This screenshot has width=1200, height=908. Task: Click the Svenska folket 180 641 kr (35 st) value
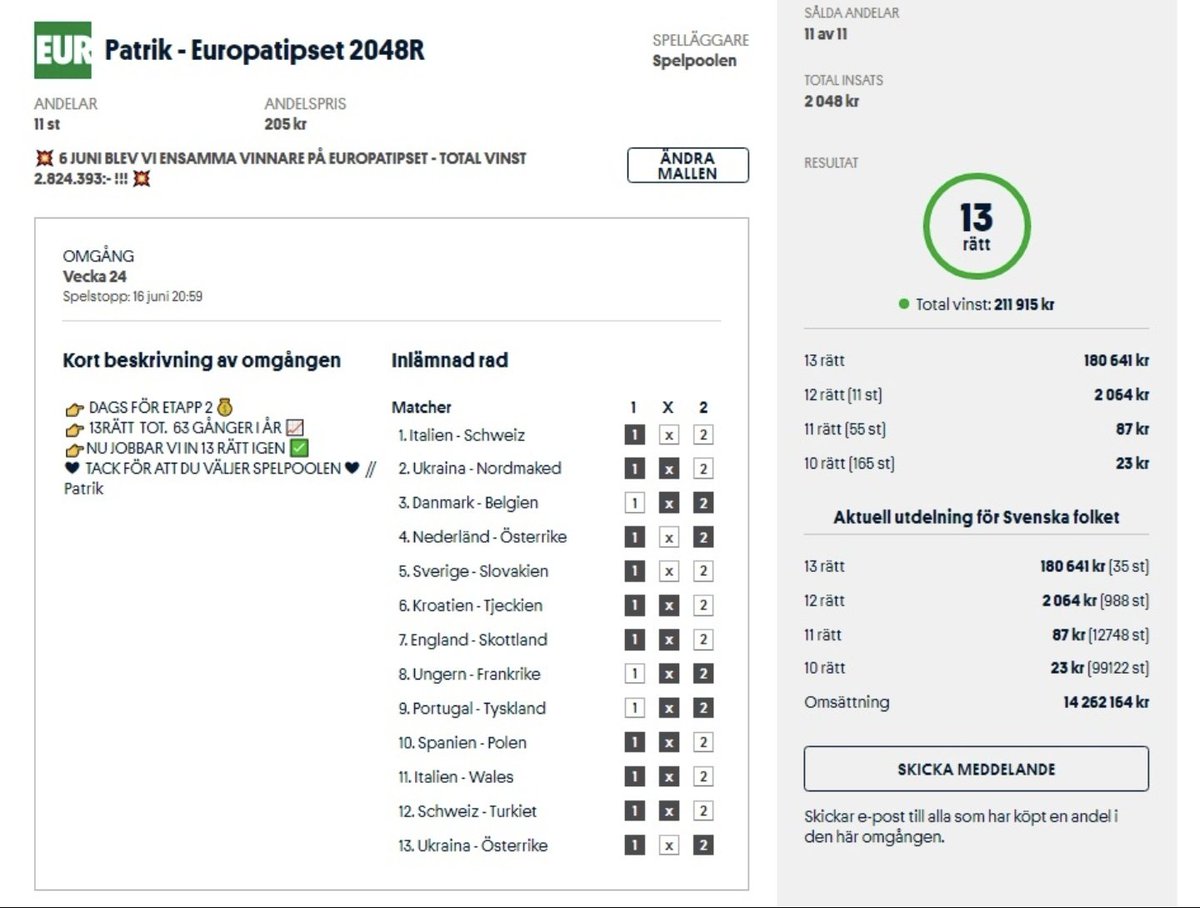(x=1094, y=566)
